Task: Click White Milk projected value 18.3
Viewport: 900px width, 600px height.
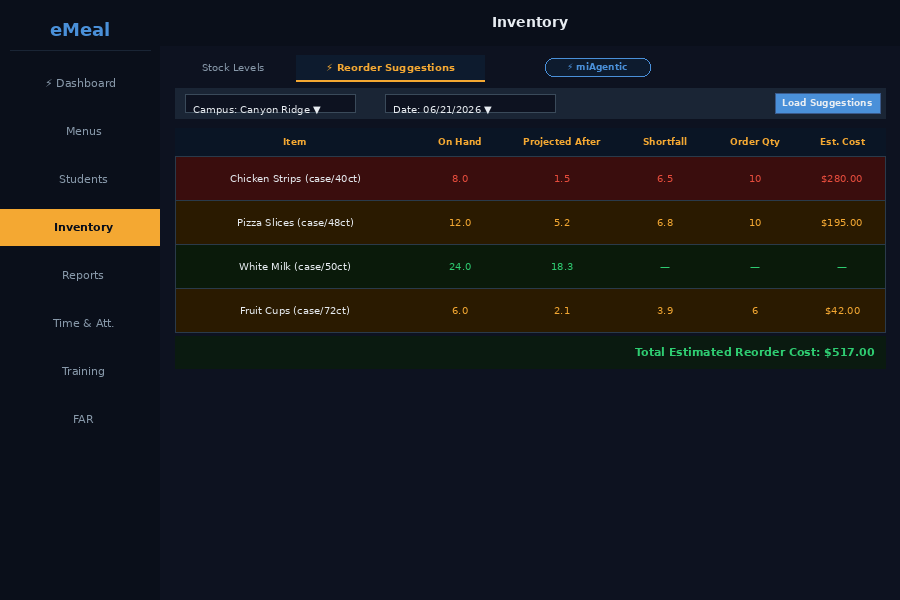Action: tap(562, 267)
